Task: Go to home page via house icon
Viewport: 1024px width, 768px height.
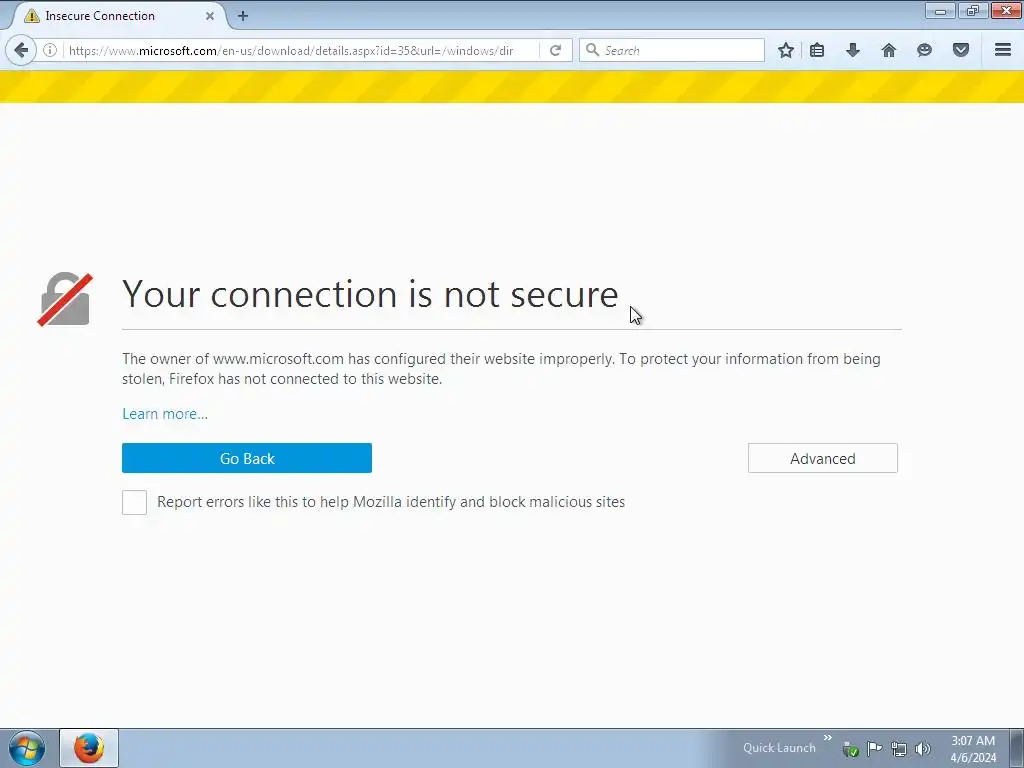Action: (889, 50)
